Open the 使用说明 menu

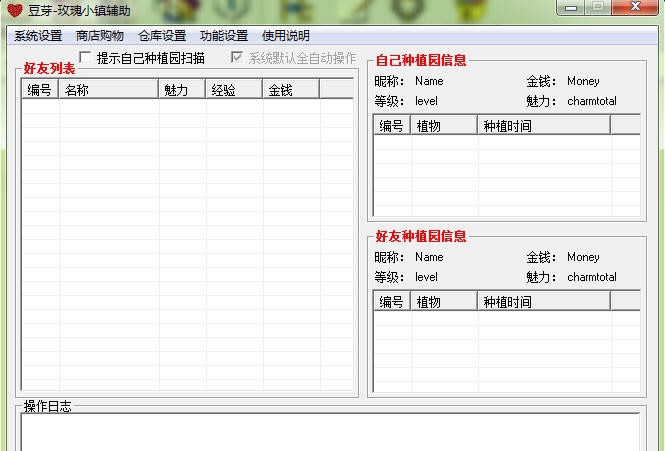[x=286, y=36]
